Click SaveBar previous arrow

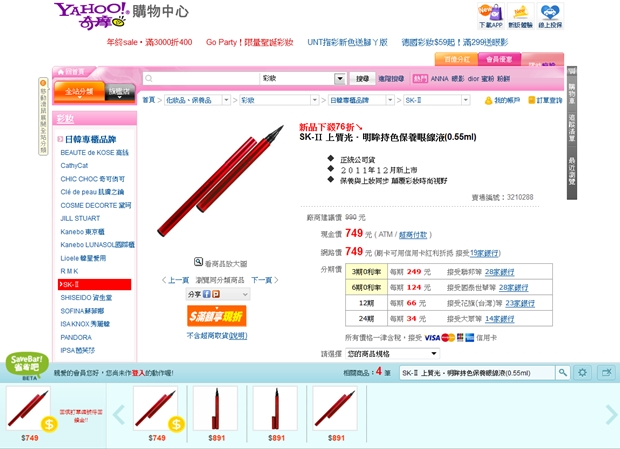coord(119,414)
